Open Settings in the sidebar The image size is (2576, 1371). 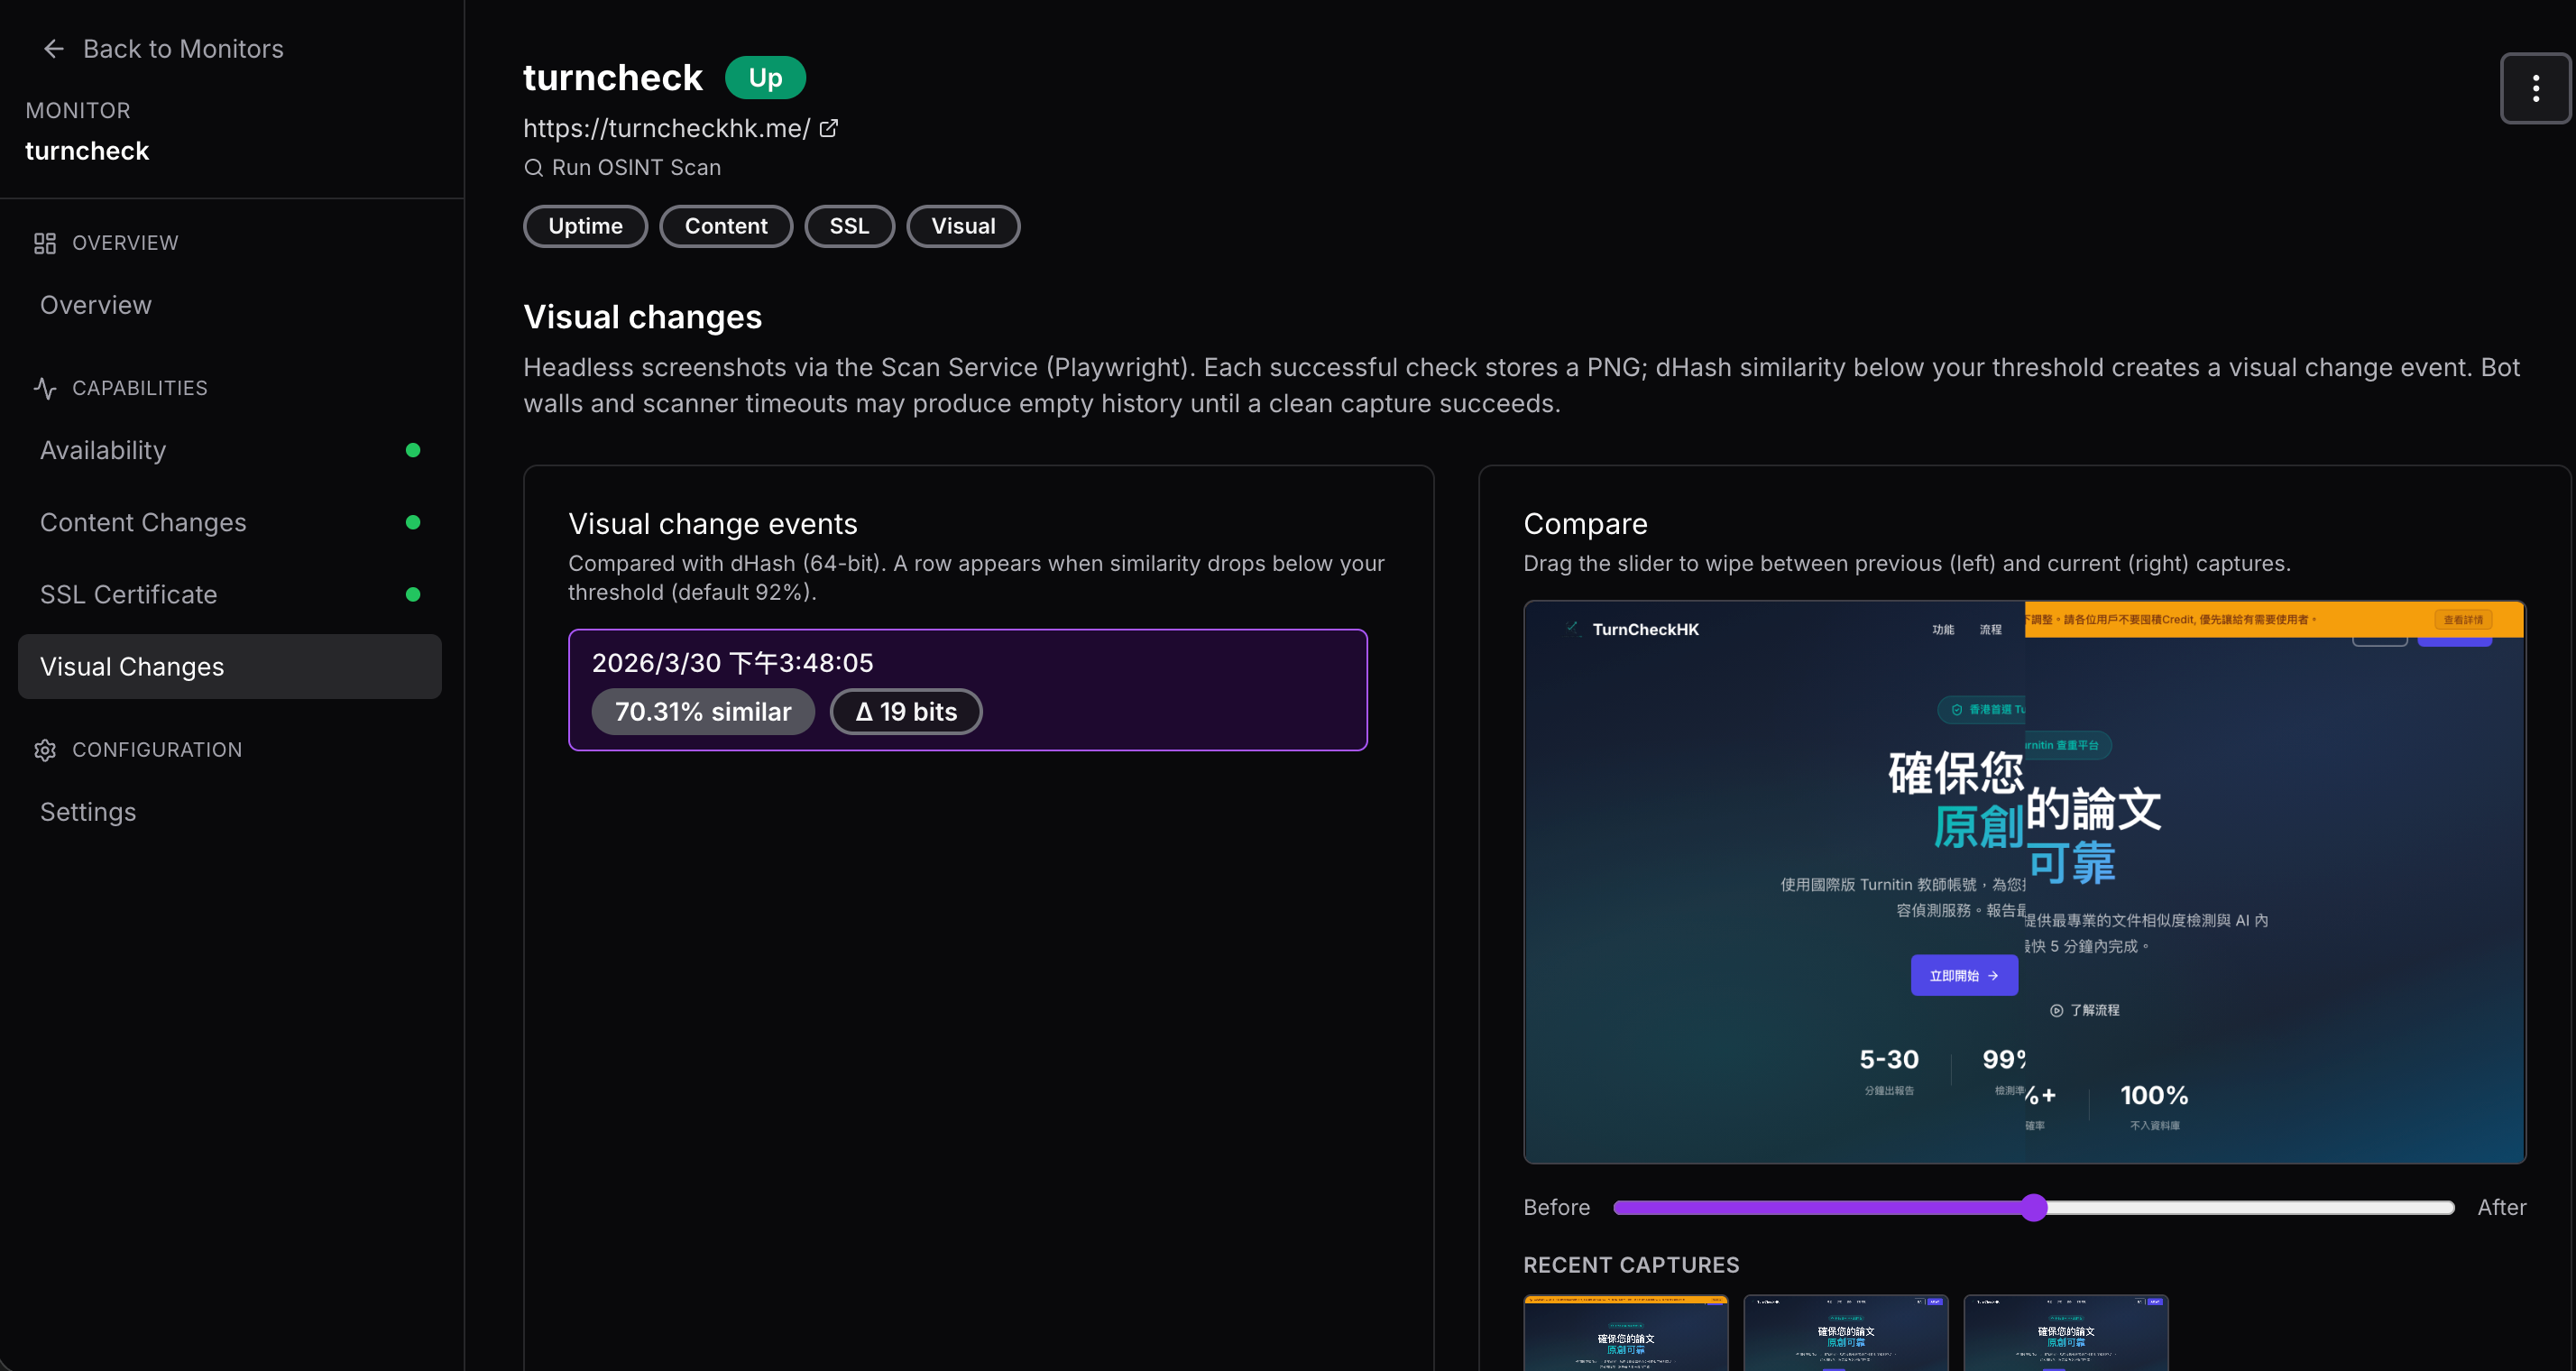pos(88,812)
